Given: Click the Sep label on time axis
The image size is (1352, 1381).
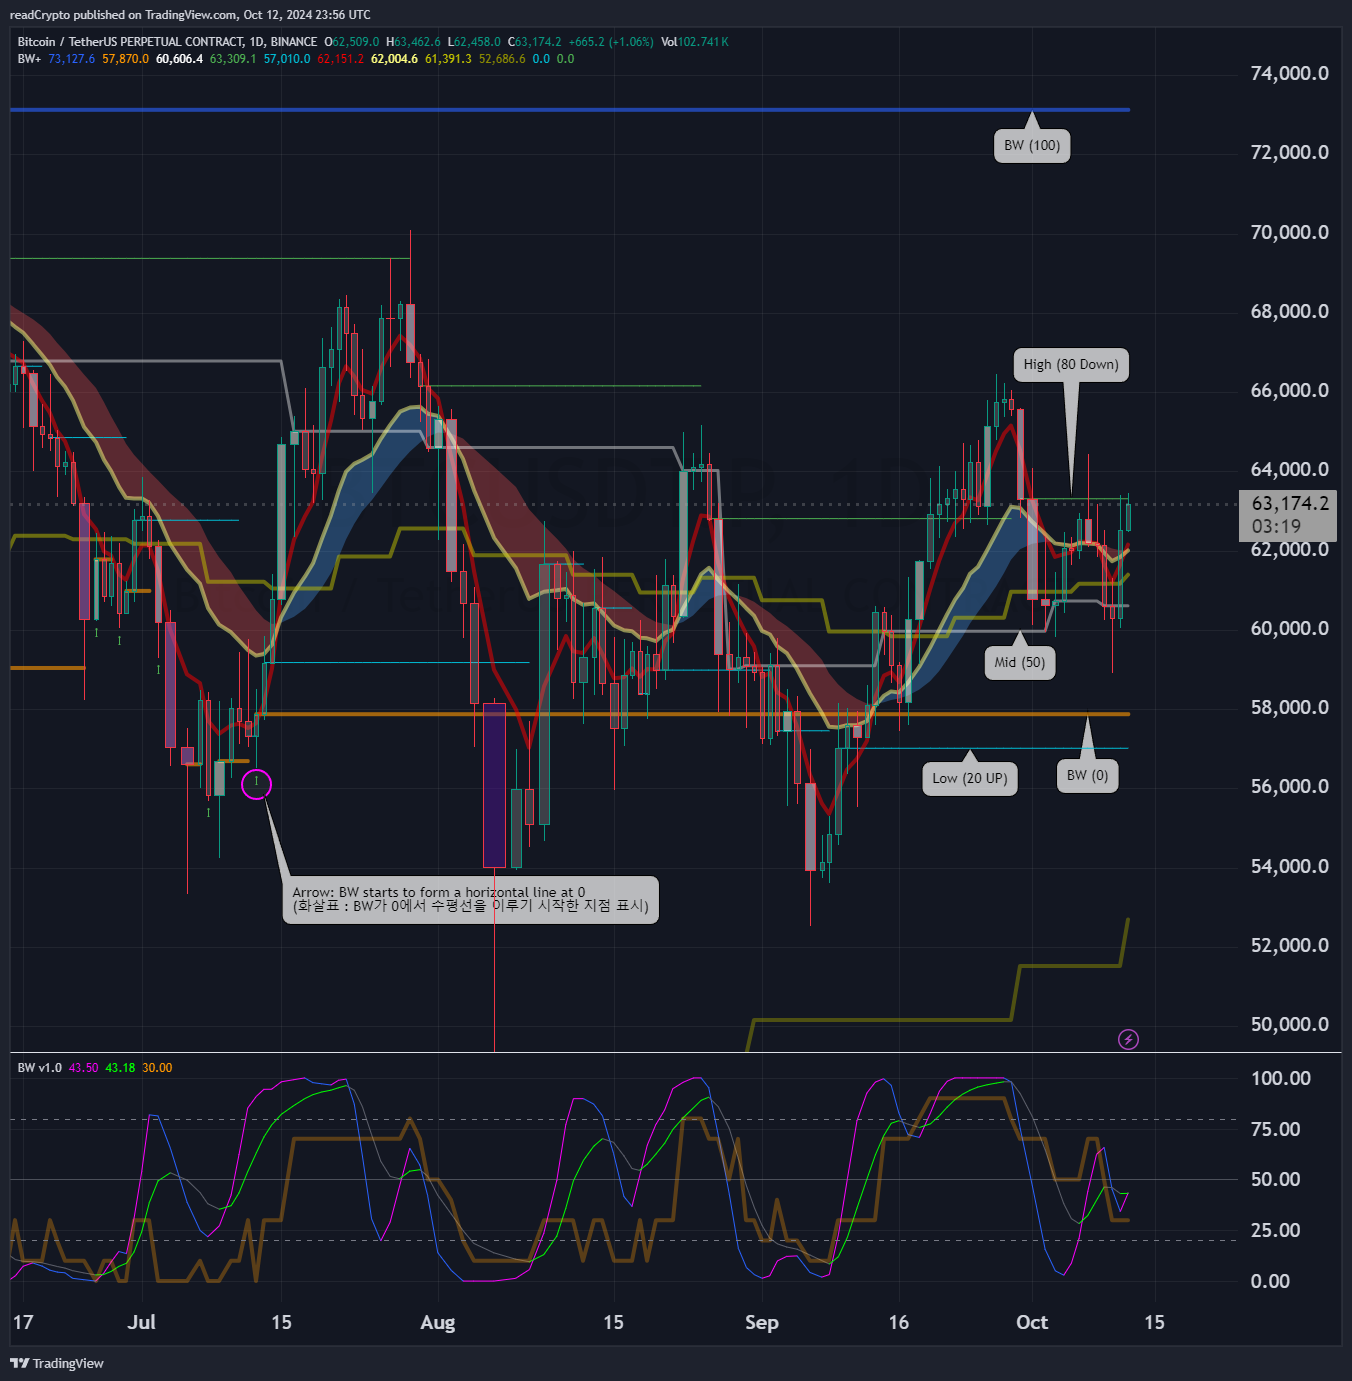Looking at the screenshot, I should [x=762, y=1322].
